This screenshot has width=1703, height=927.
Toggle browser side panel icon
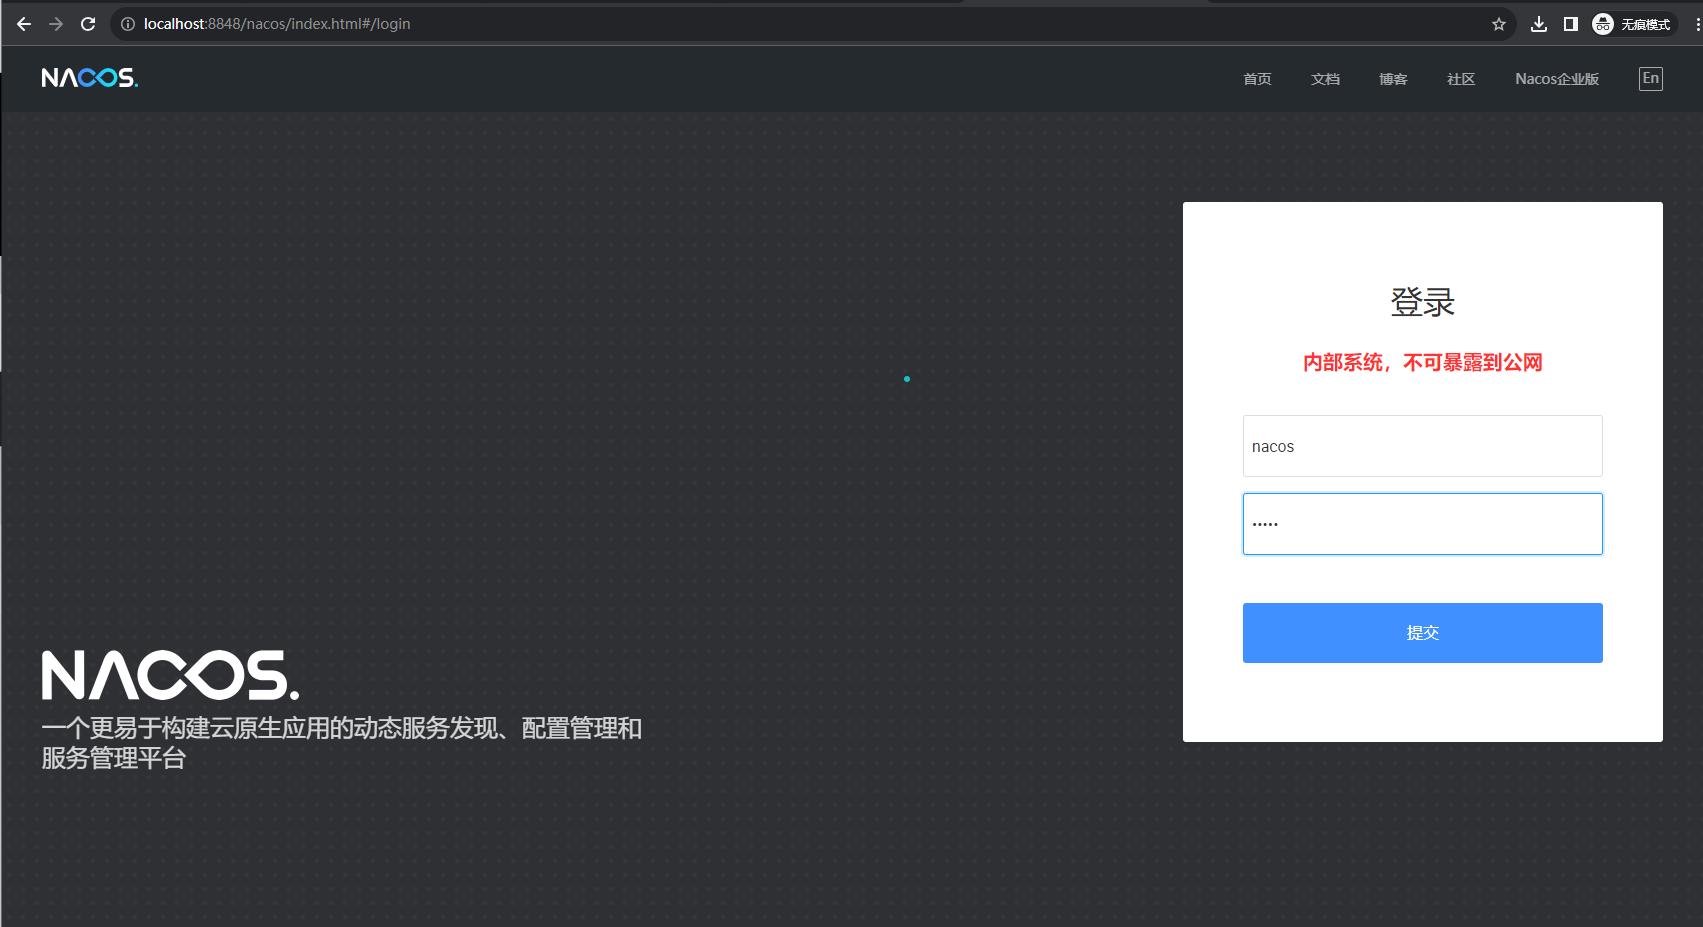[x=1571, y=24]
